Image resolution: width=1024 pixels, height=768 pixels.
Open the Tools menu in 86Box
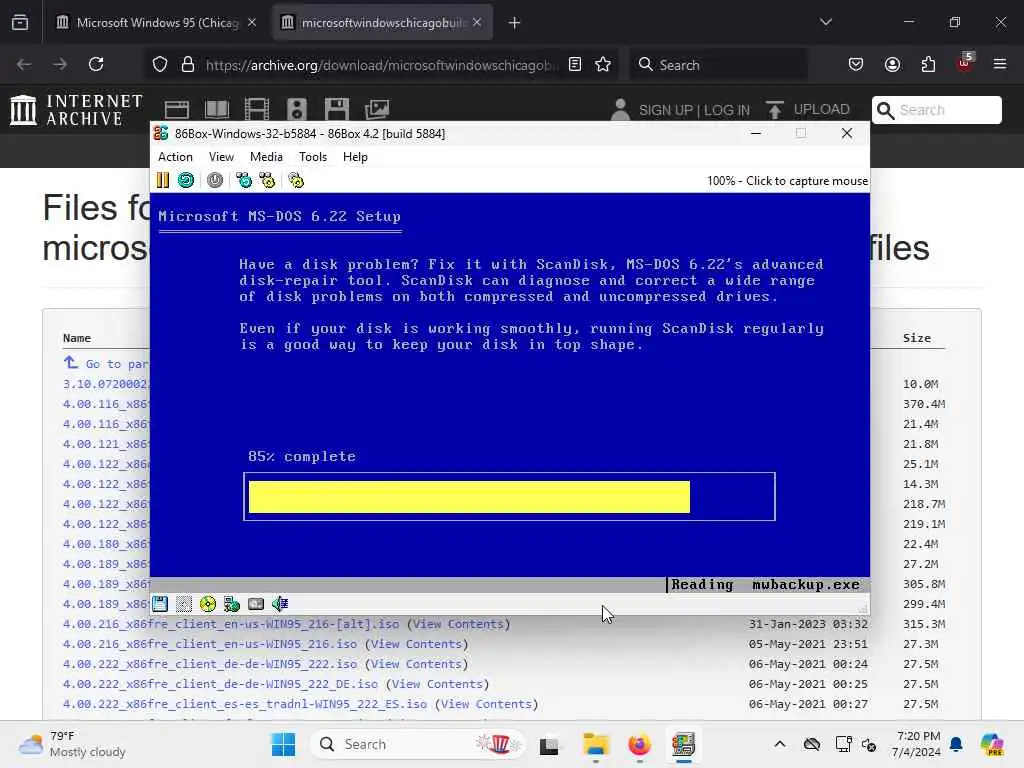pyautogui.click(x=313, y=157)
